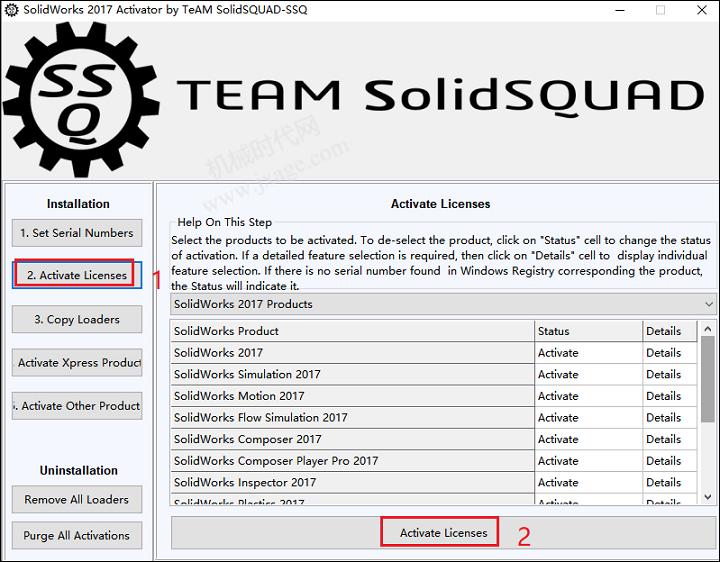Select step 2 Activate Licenses in sidebar

tap(77, 275)
